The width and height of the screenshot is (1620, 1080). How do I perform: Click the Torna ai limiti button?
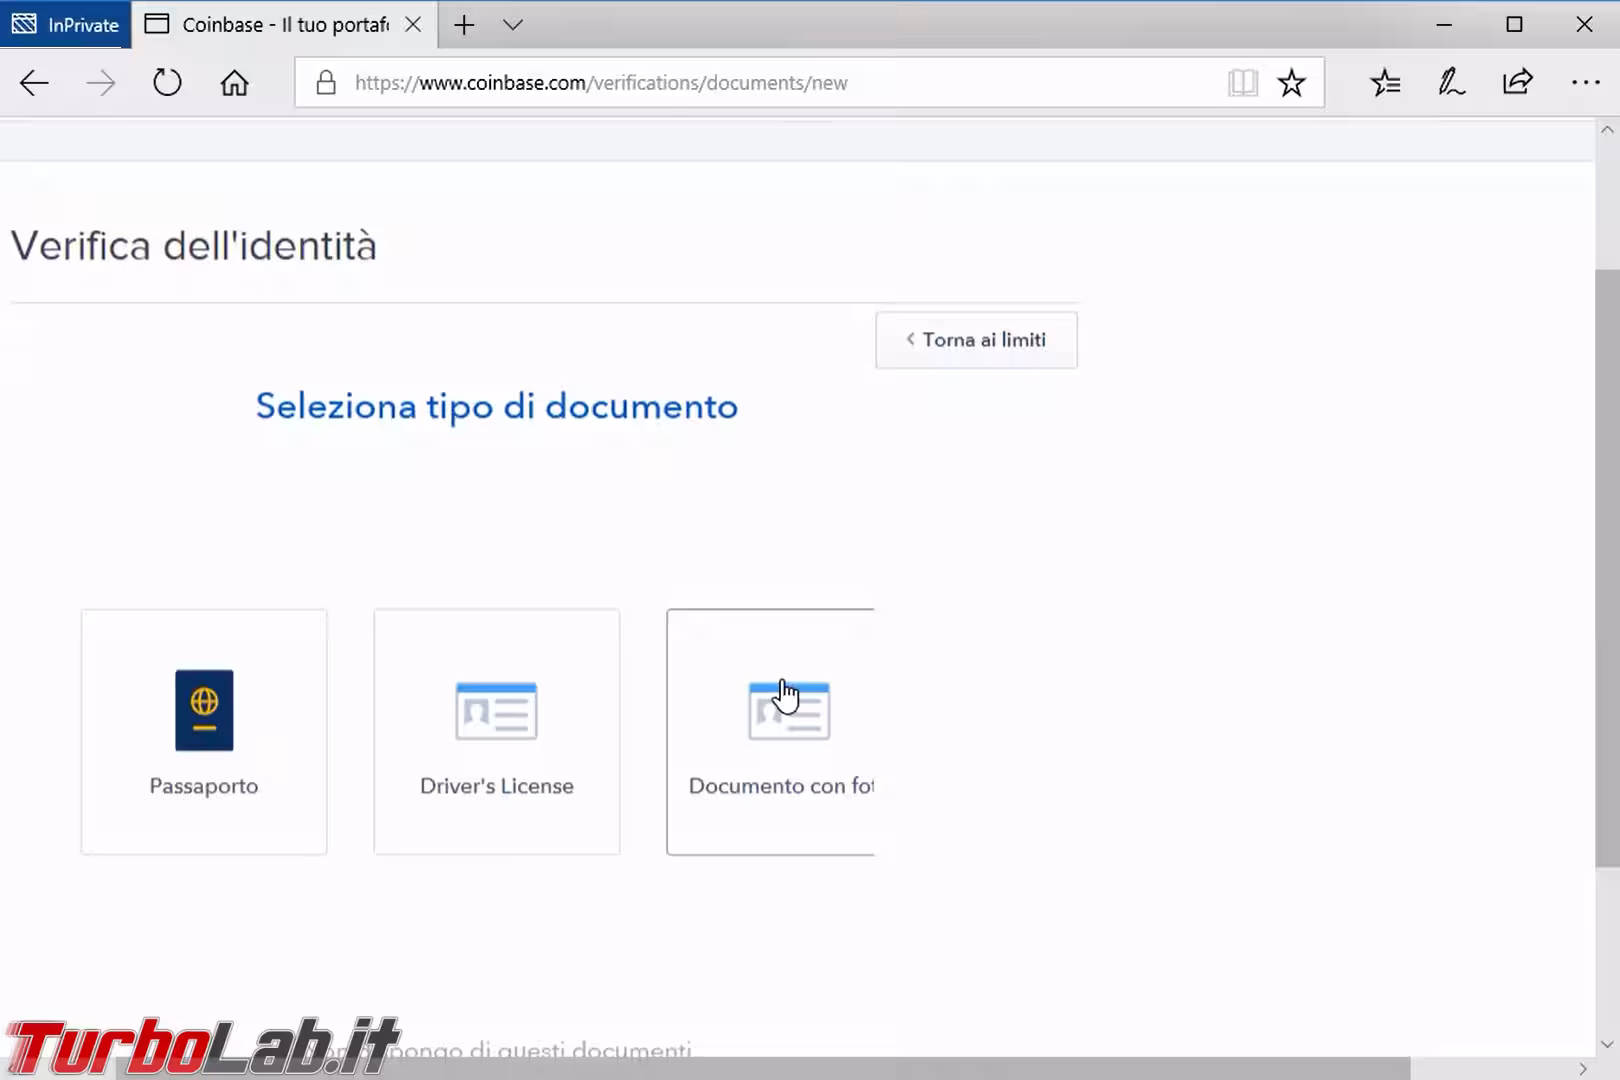coord(976,340)
